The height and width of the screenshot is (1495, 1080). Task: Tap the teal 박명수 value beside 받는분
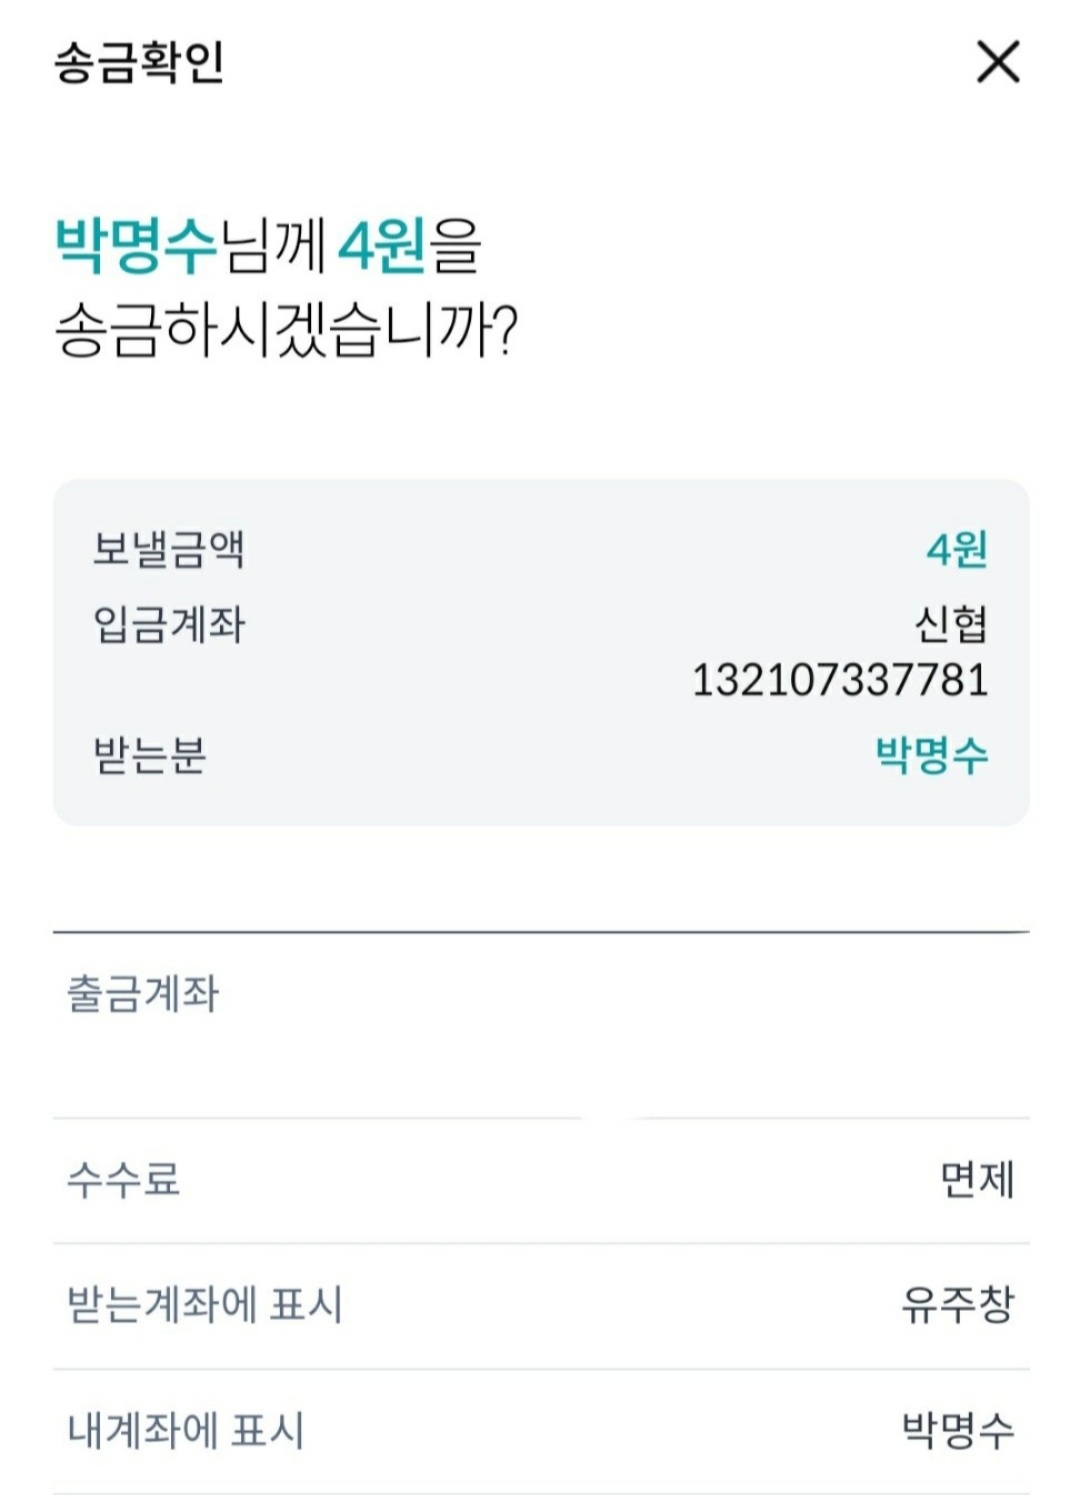931,755
